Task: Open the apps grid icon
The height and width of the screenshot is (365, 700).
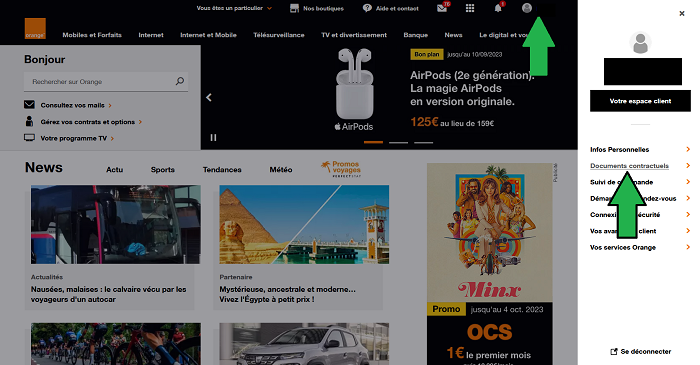Action: (x=470, y=8)
